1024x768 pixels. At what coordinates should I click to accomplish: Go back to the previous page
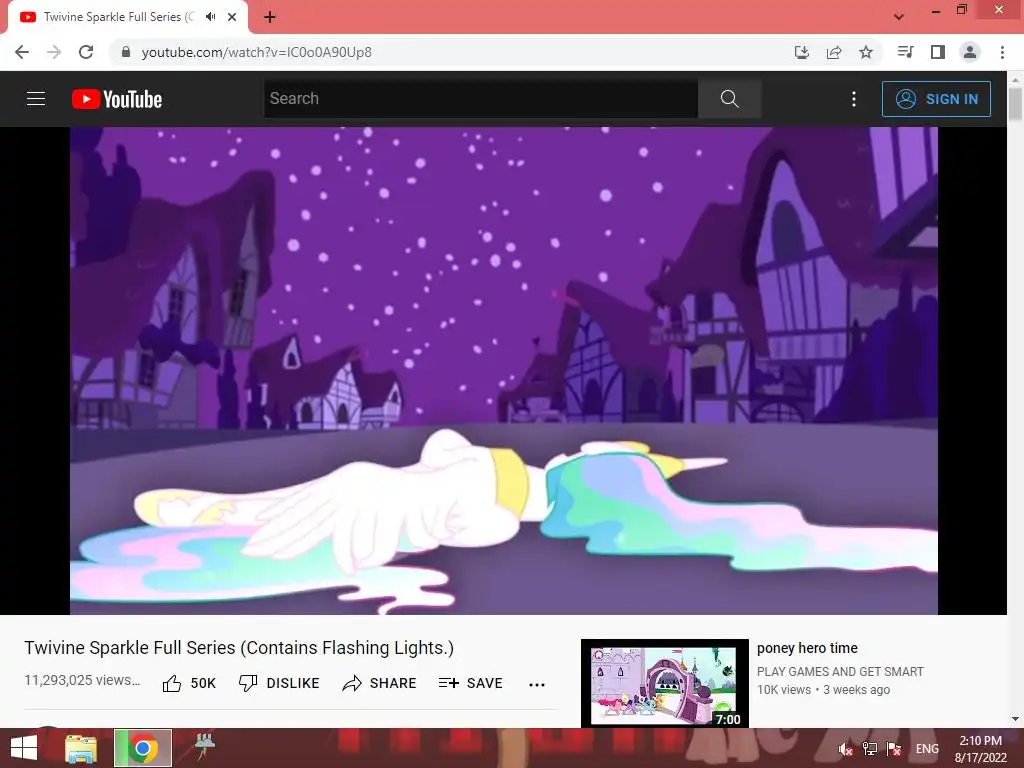(22, 52)
